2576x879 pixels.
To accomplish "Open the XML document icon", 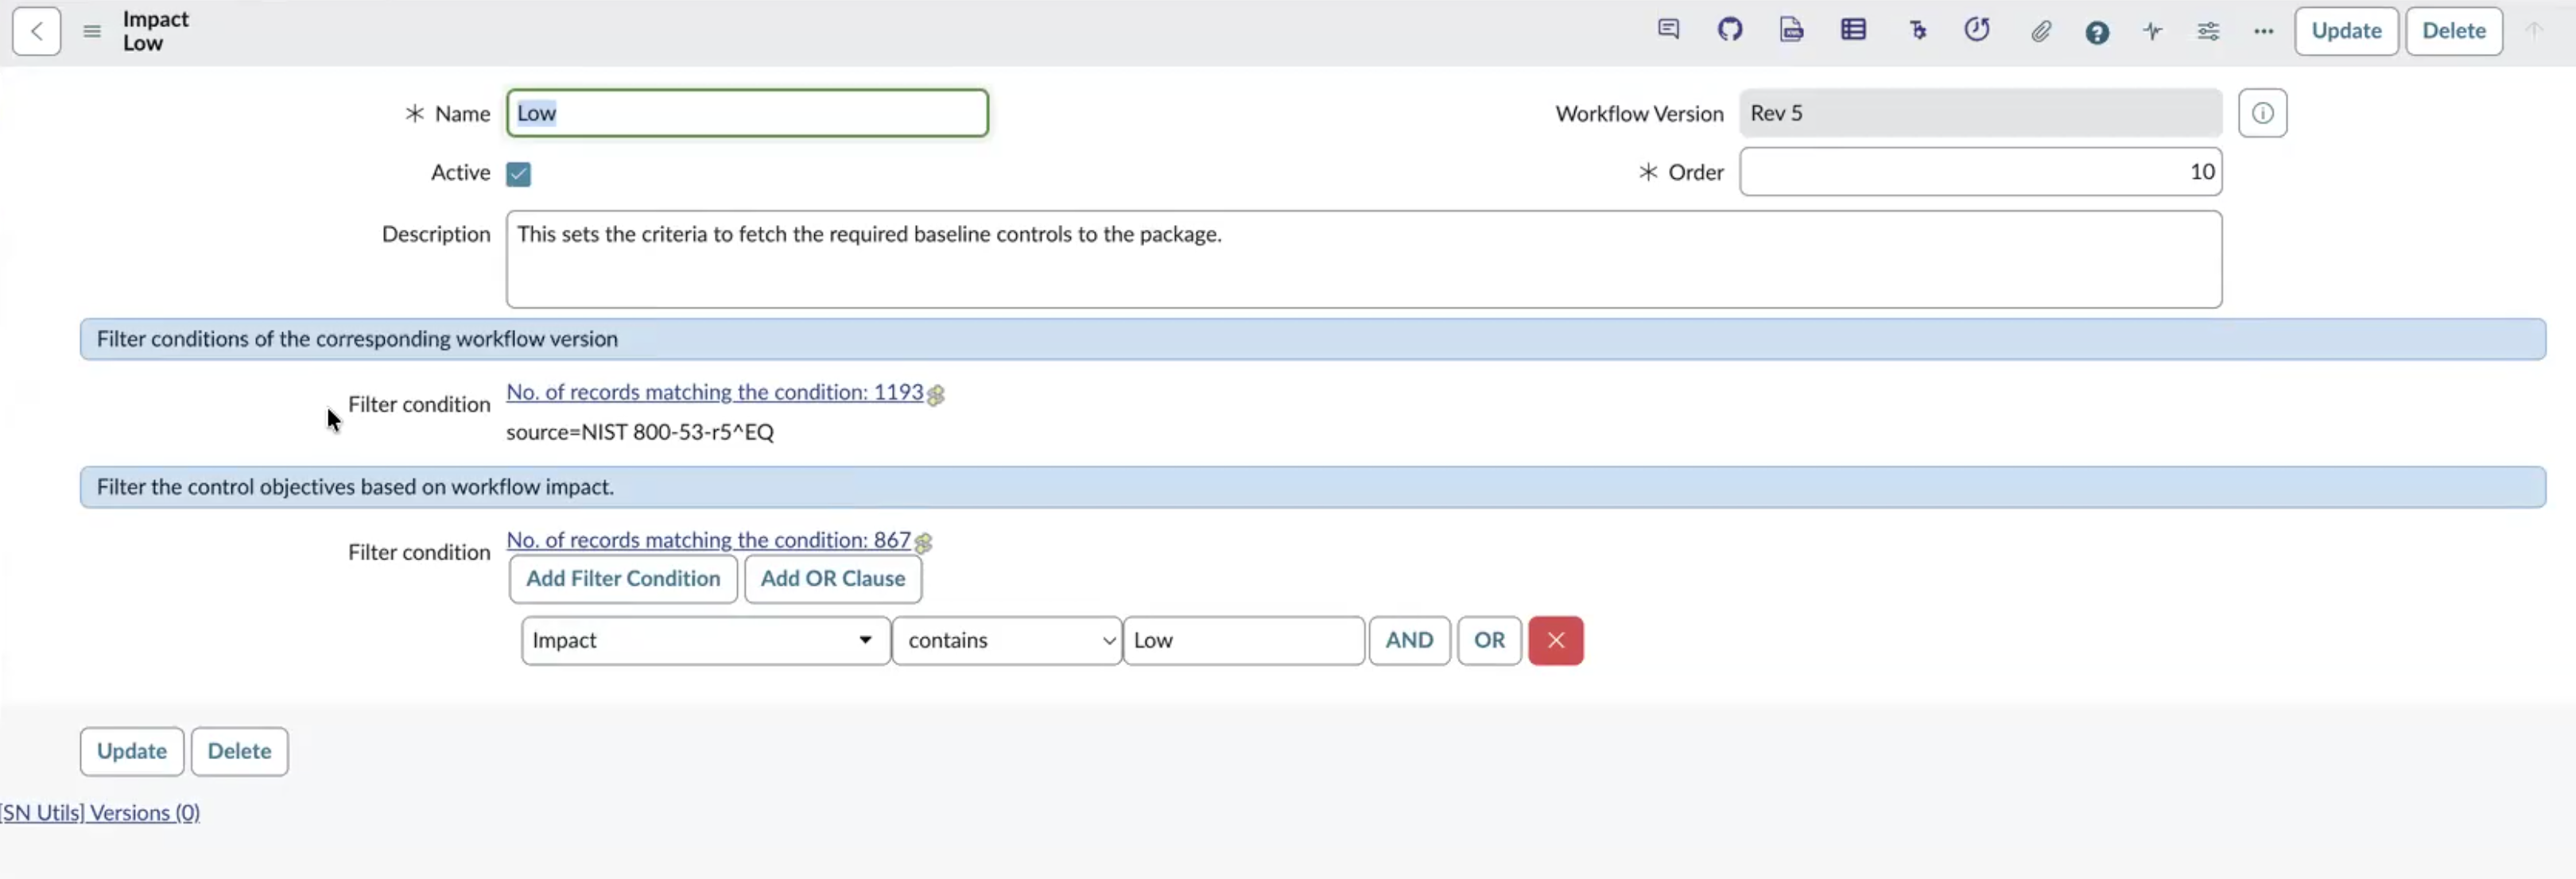I will pyautogui.click(x=1791, y=30).
